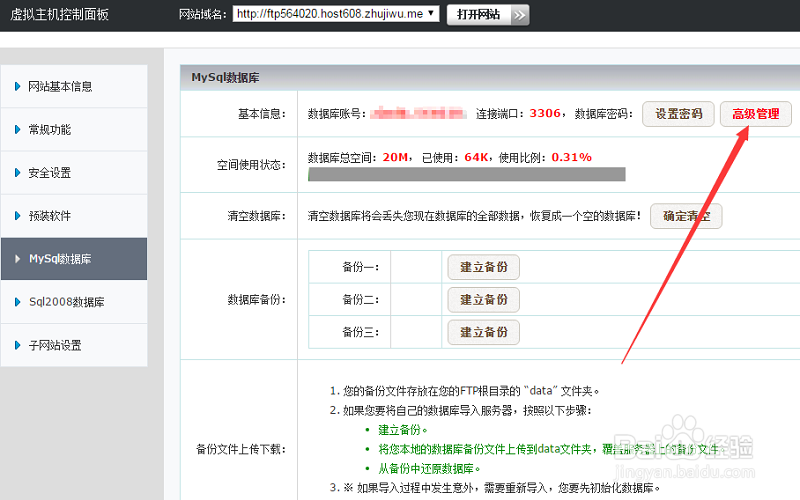This screenshot has width=800, height=500.
Task: Click arrow icon next to 网站基本信息
Action: pos(17,86)
